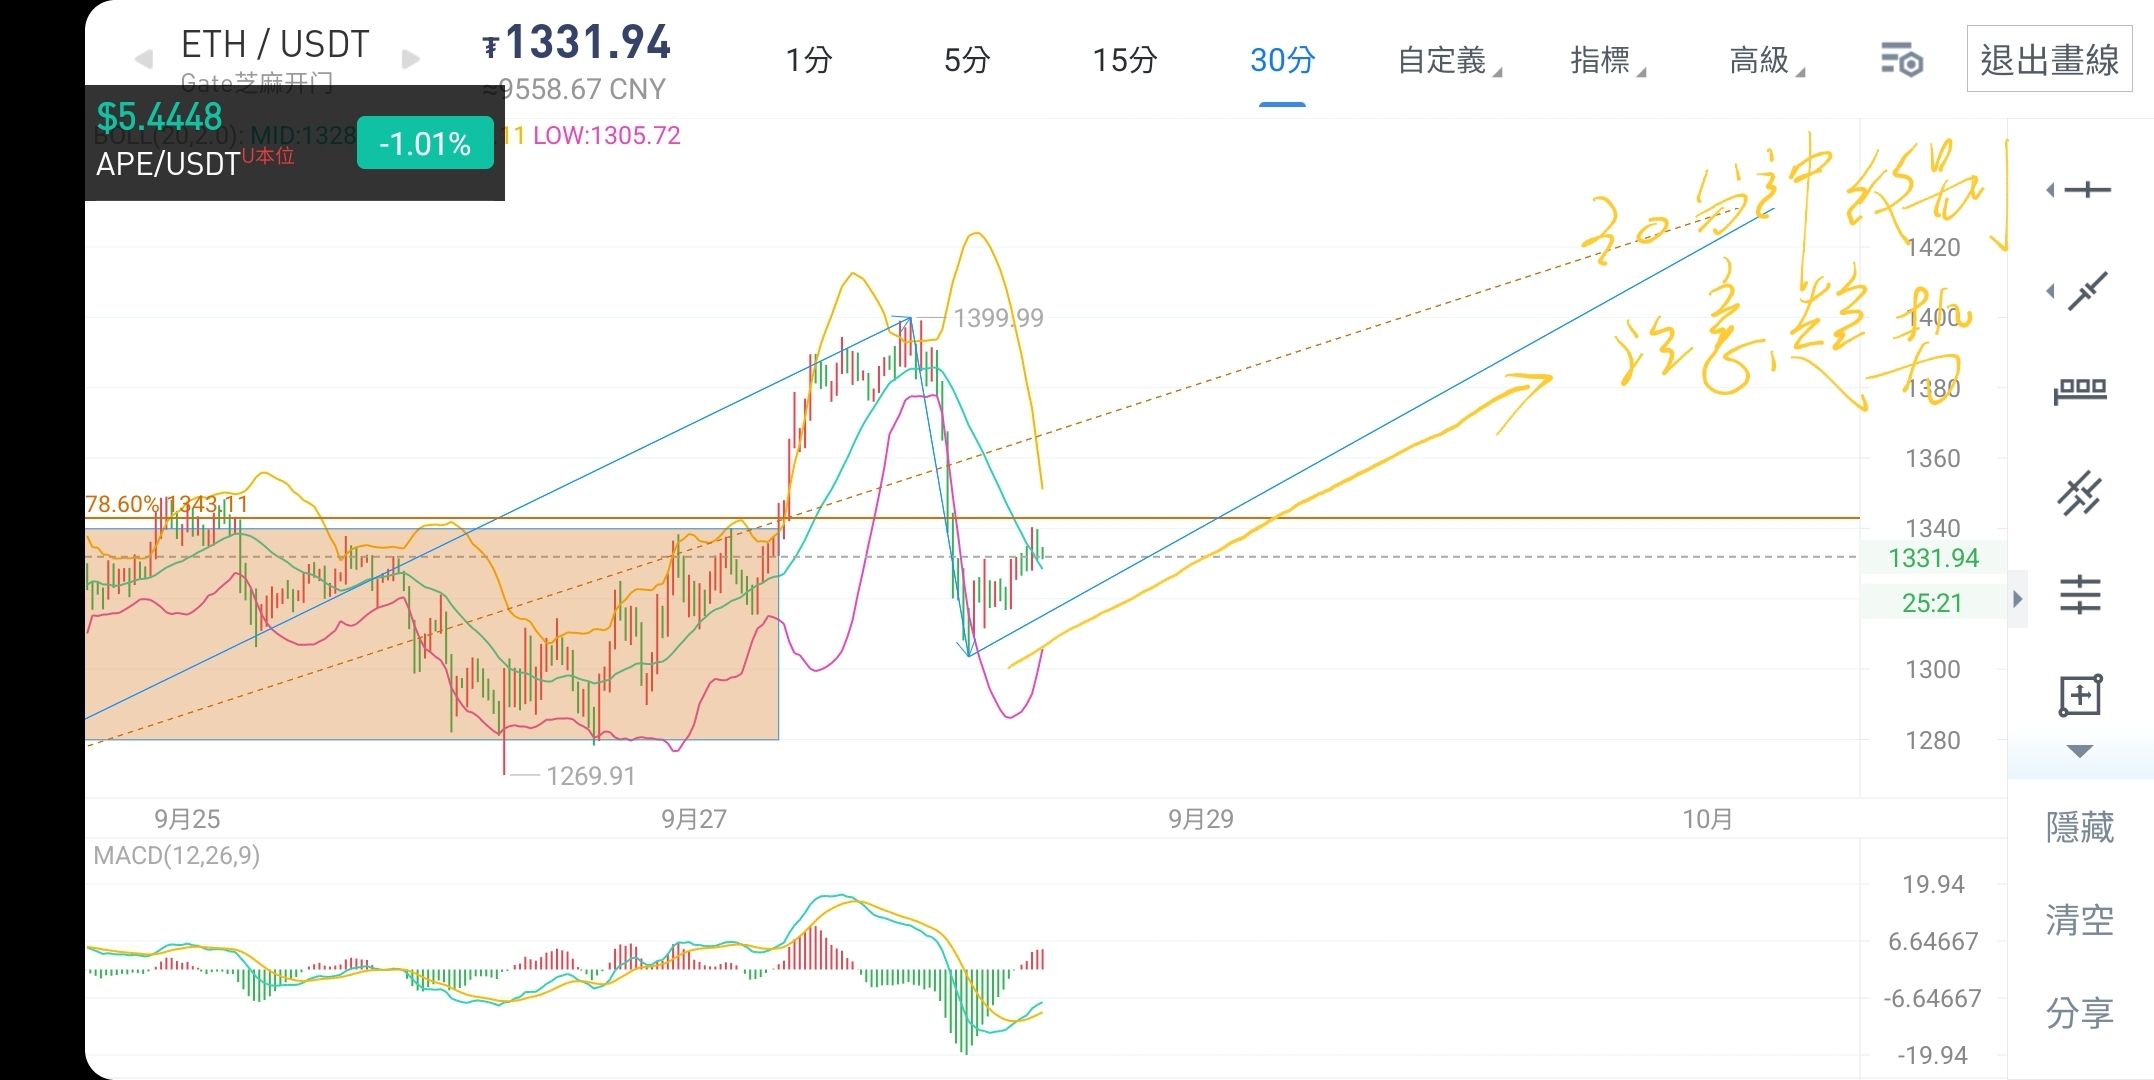The width and height of the screenshot is (2154, 1080).
Task: Expand more drawing tools arrow
Action: tap(2080, 751)
